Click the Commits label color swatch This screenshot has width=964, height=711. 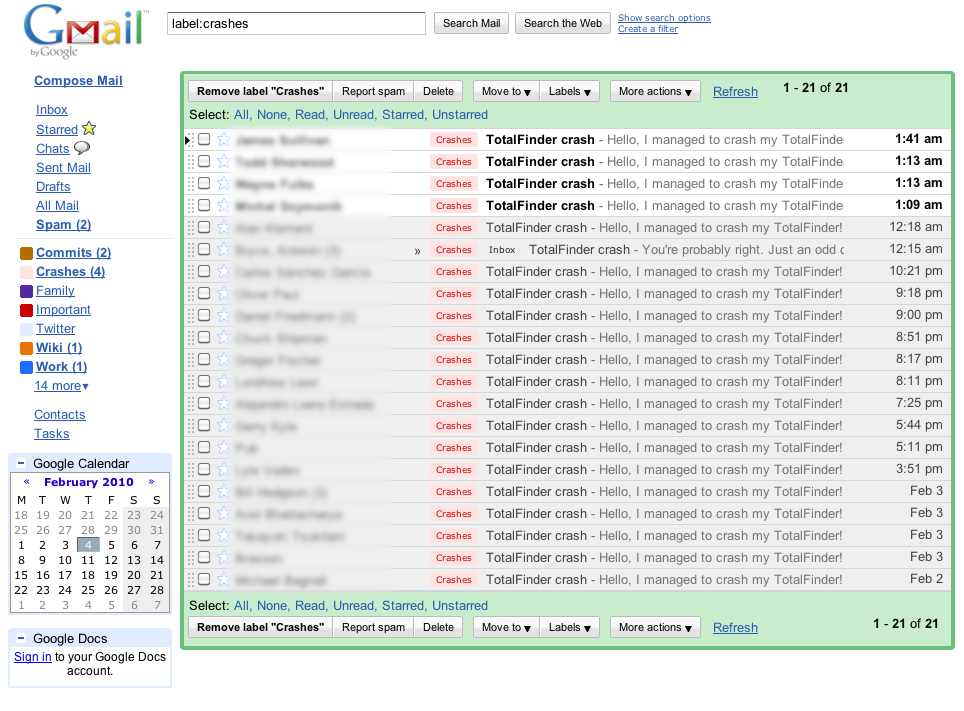pos(27,254)
